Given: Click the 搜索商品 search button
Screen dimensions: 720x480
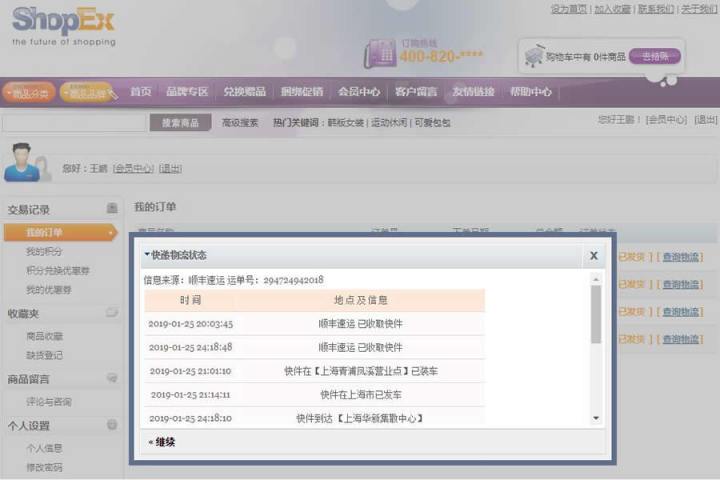Looking at the screenshot, I should [x=180, y=123].
